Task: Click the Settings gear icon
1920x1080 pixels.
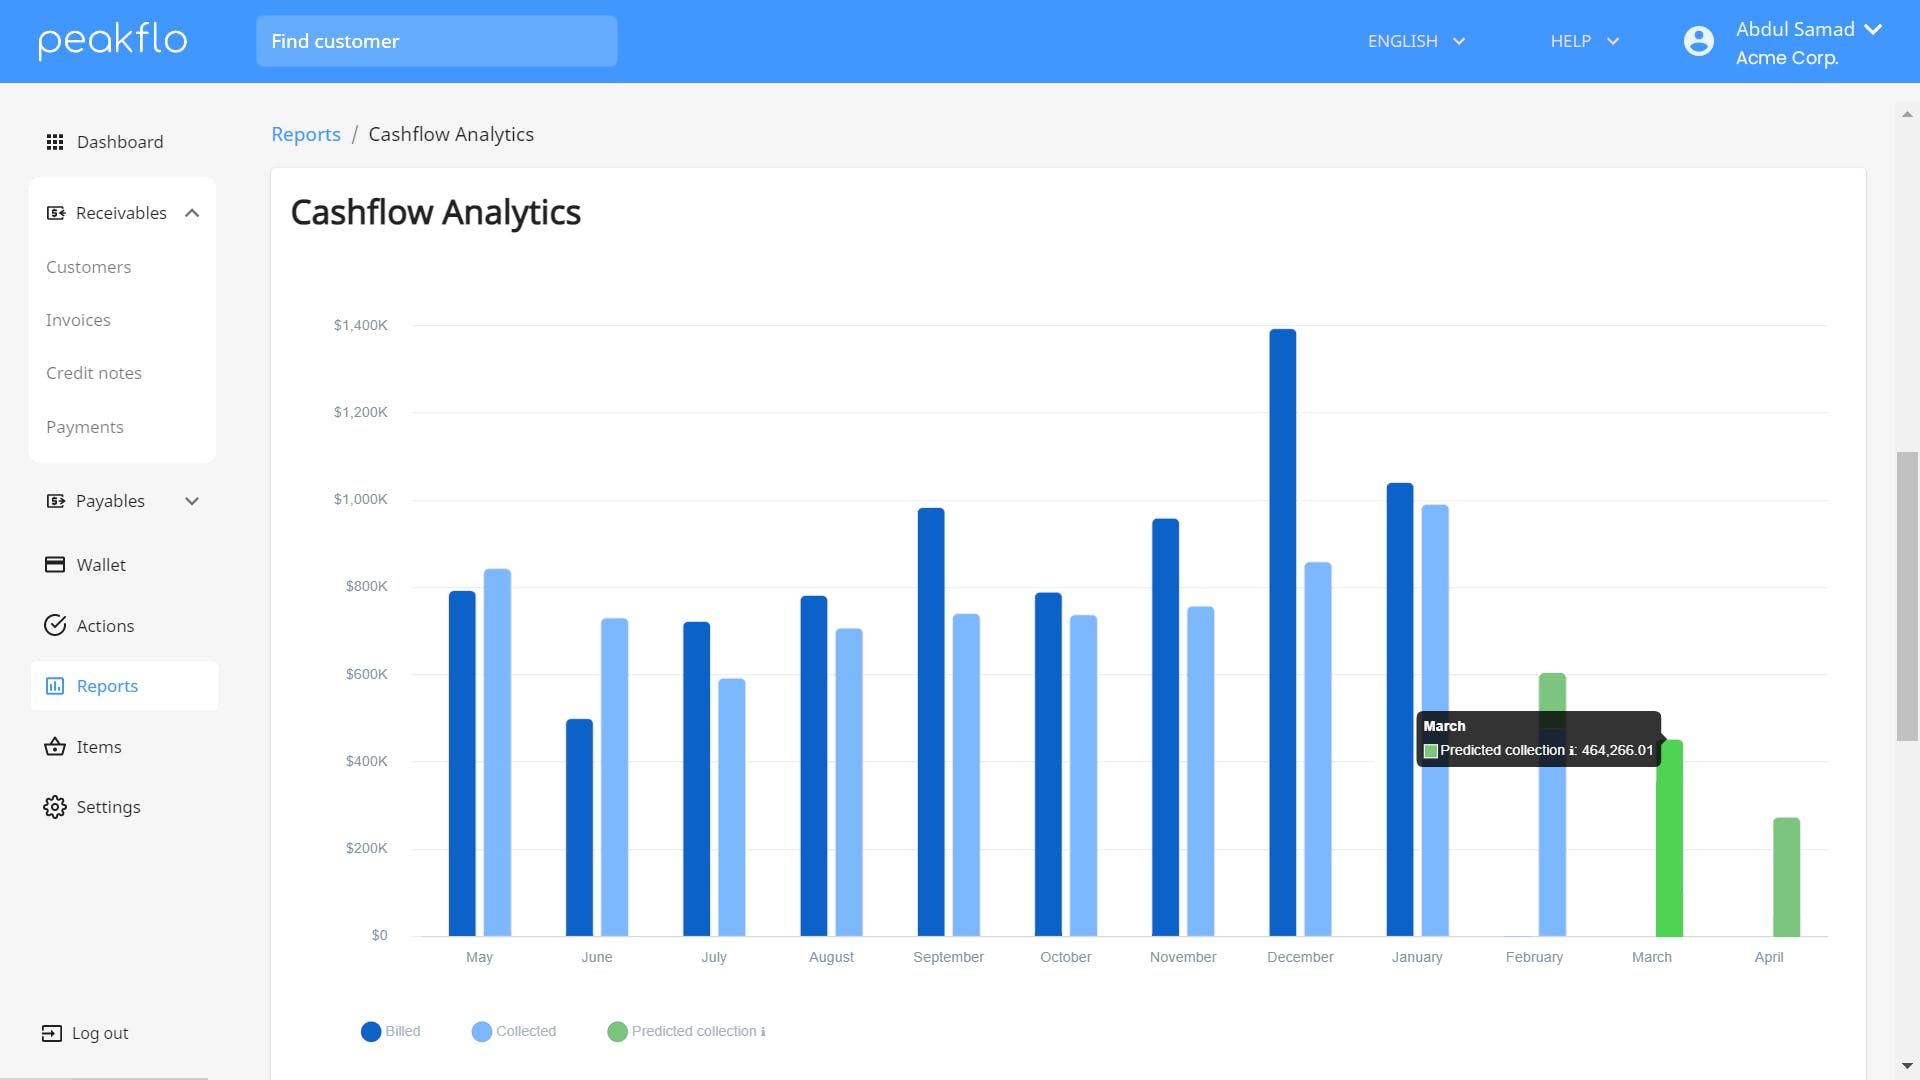Action: point(55,807)
